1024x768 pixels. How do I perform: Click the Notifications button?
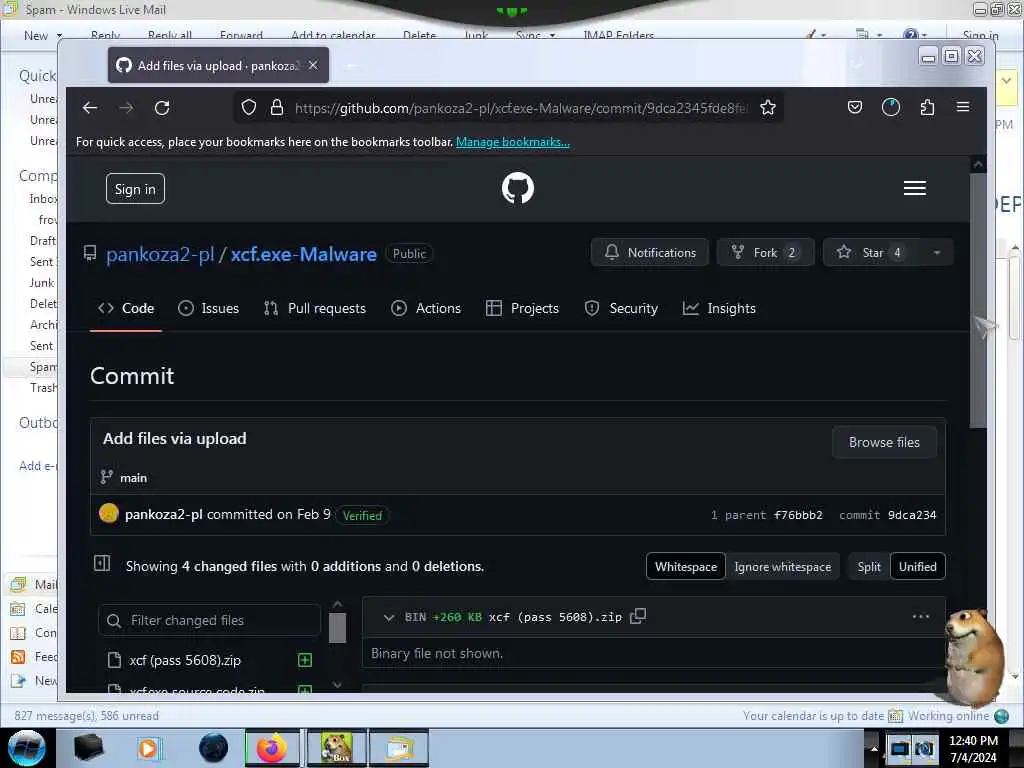(650, 253)
